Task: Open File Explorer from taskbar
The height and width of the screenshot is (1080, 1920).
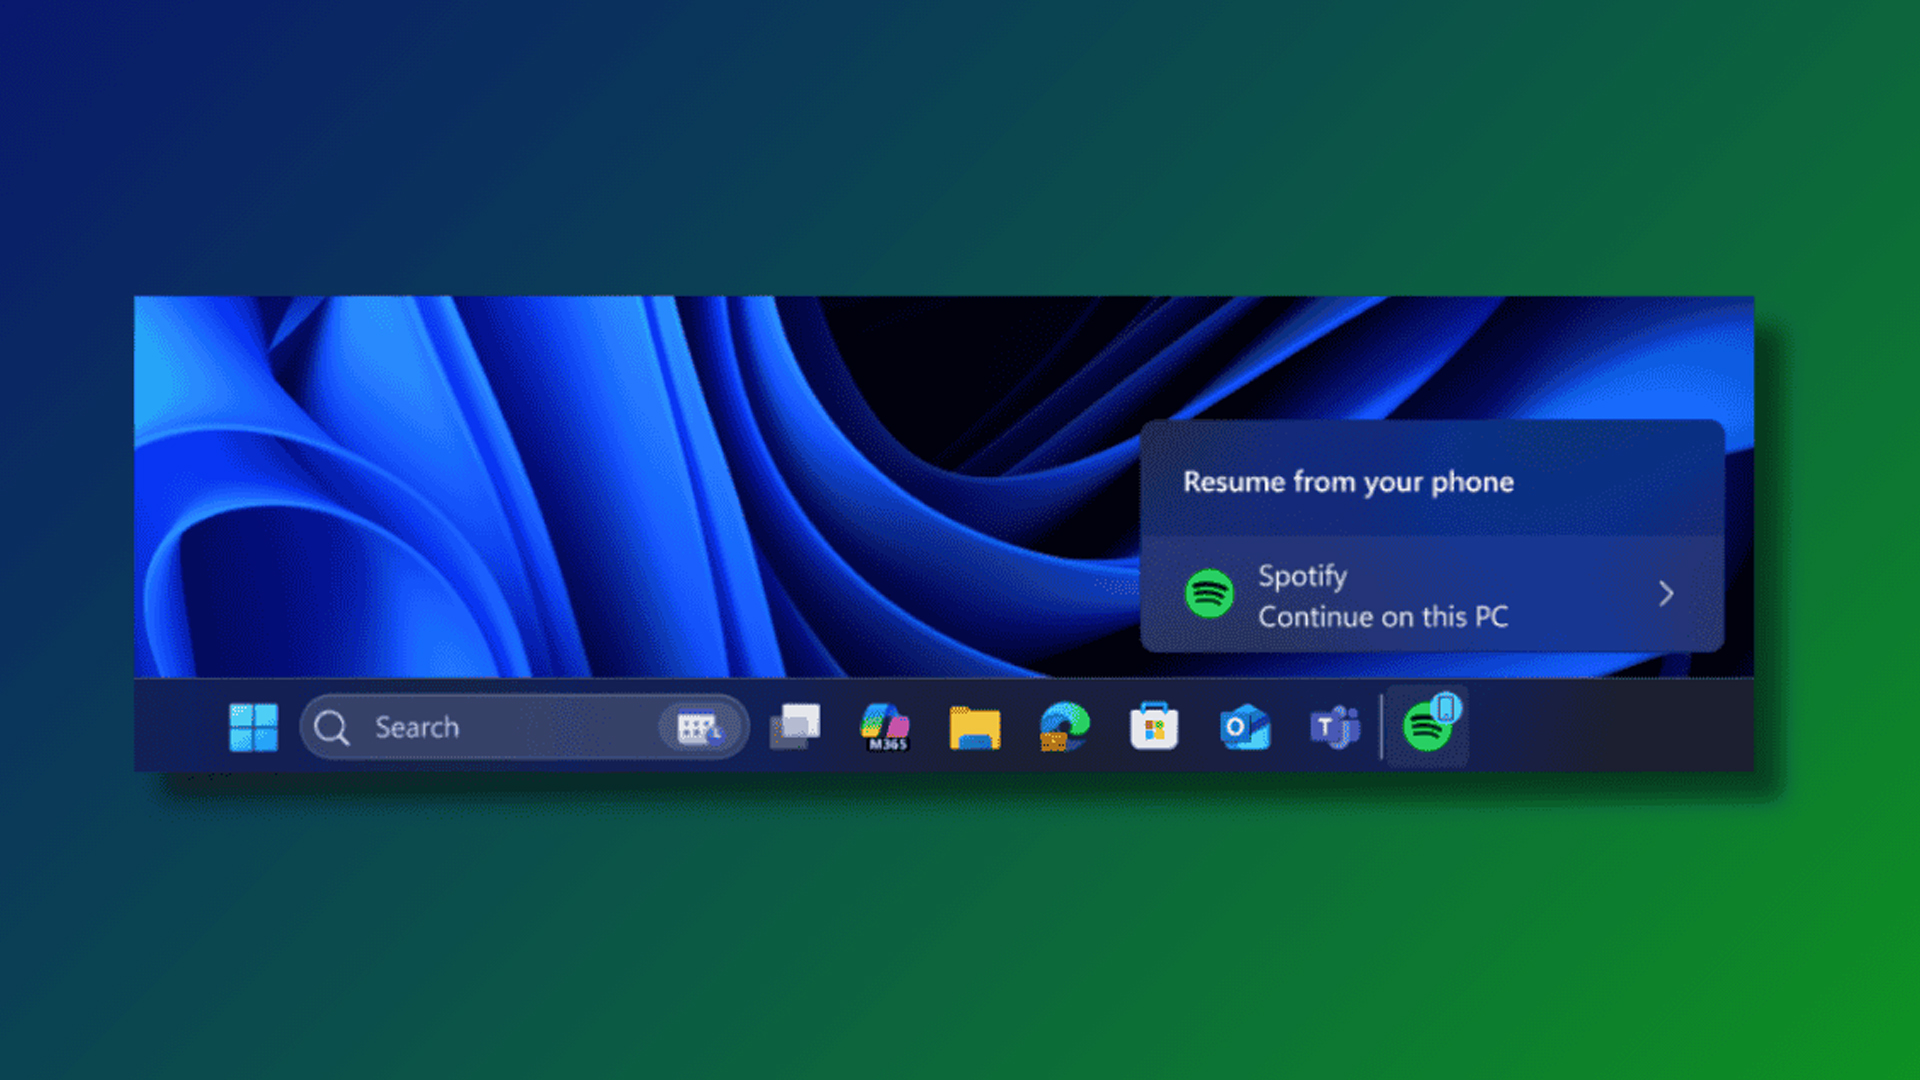Action: tap(975, 727)
